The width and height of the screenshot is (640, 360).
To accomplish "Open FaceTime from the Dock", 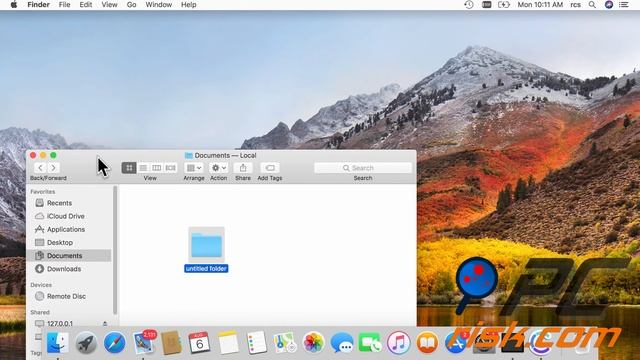I will 370,342.
